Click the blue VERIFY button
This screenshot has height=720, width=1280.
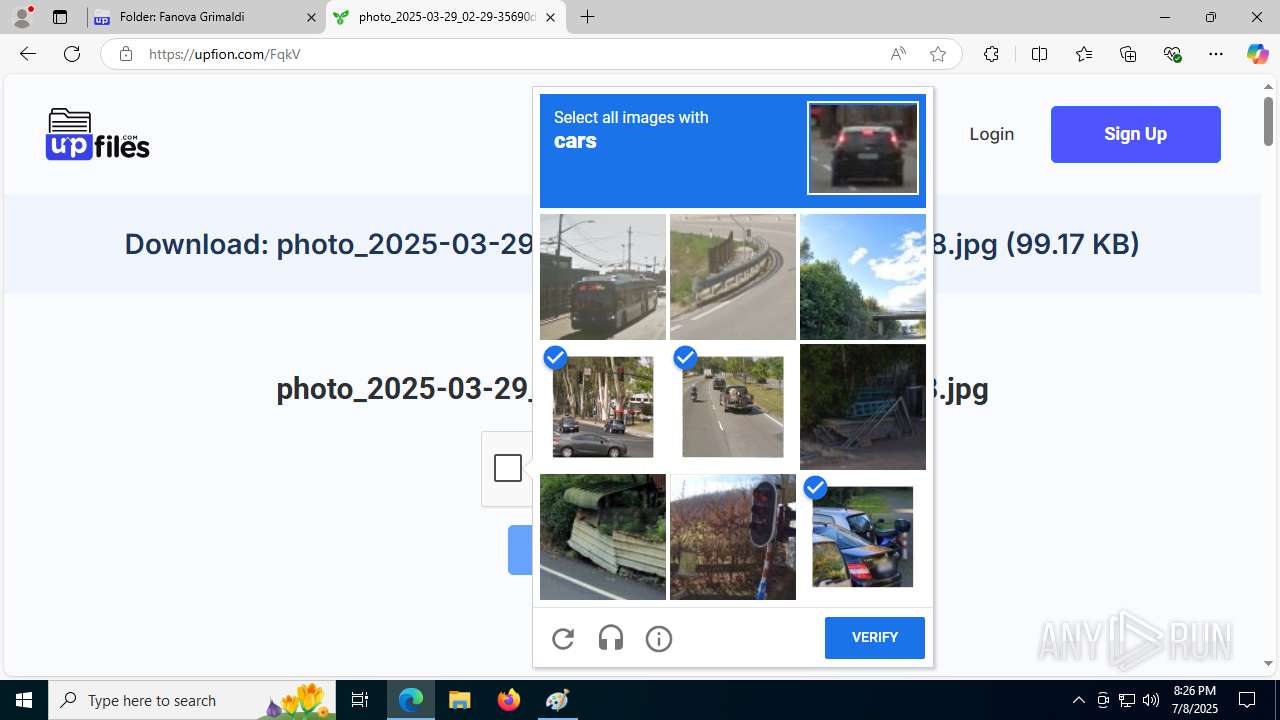pos(874,638)
